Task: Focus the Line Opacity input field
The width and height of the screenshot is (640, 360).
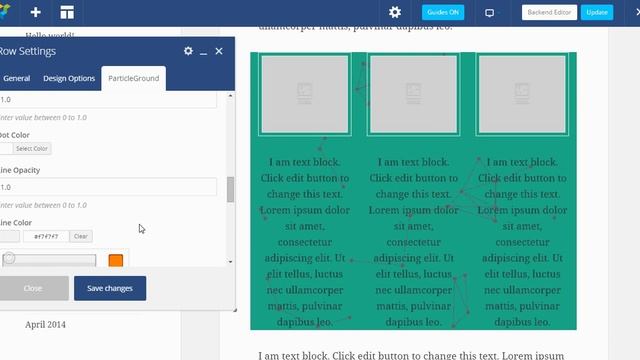Action: 108,187
